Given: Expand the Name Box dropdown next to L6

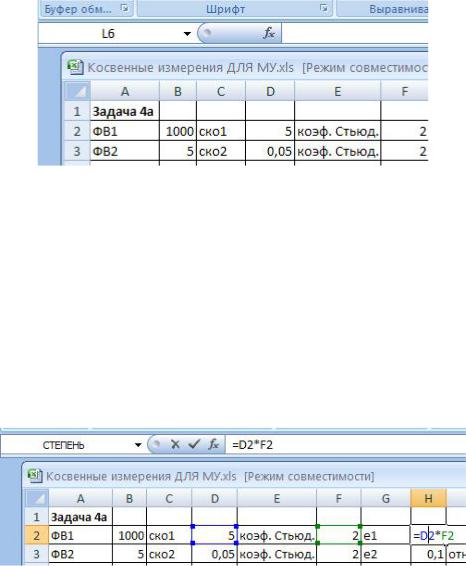Looking at the screenshot, I should [x=187, y=34].
